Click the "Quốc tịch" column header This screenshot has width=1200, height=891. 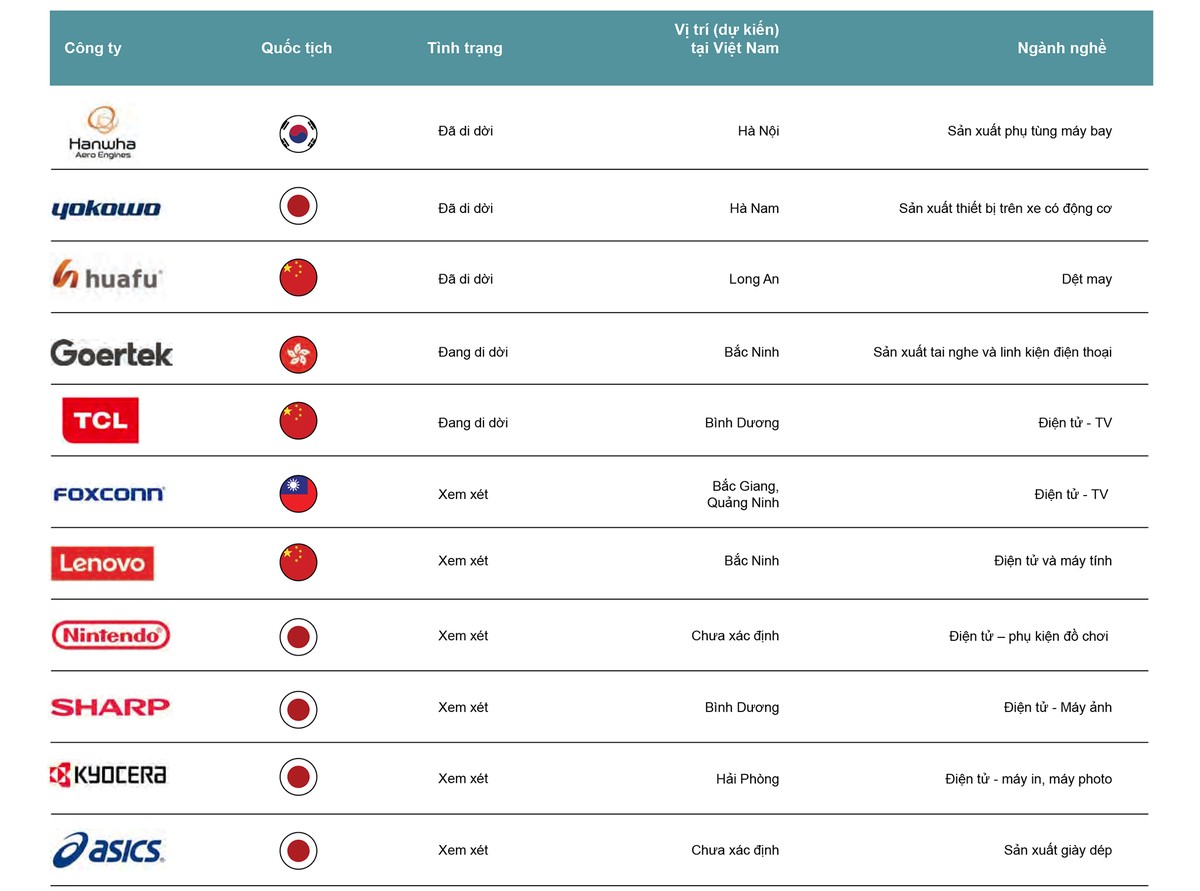(x=296, y=48)
